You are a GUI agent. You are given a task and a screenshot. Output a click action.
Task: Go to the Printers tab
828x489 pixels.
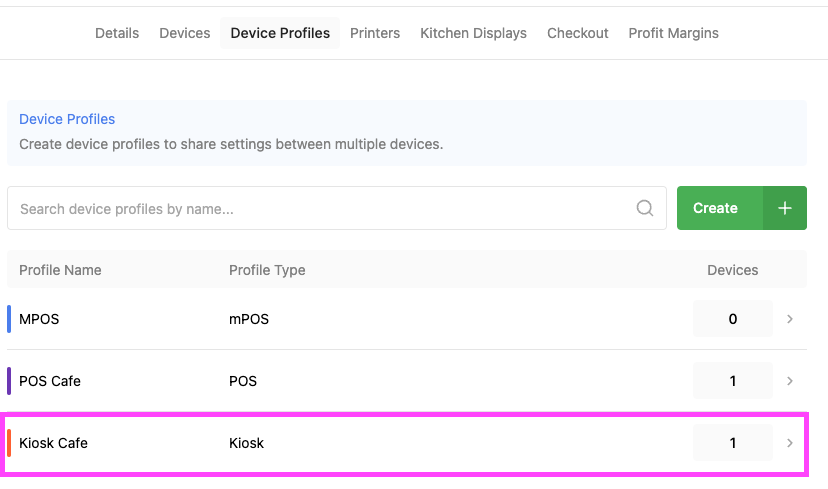point(375,33)
